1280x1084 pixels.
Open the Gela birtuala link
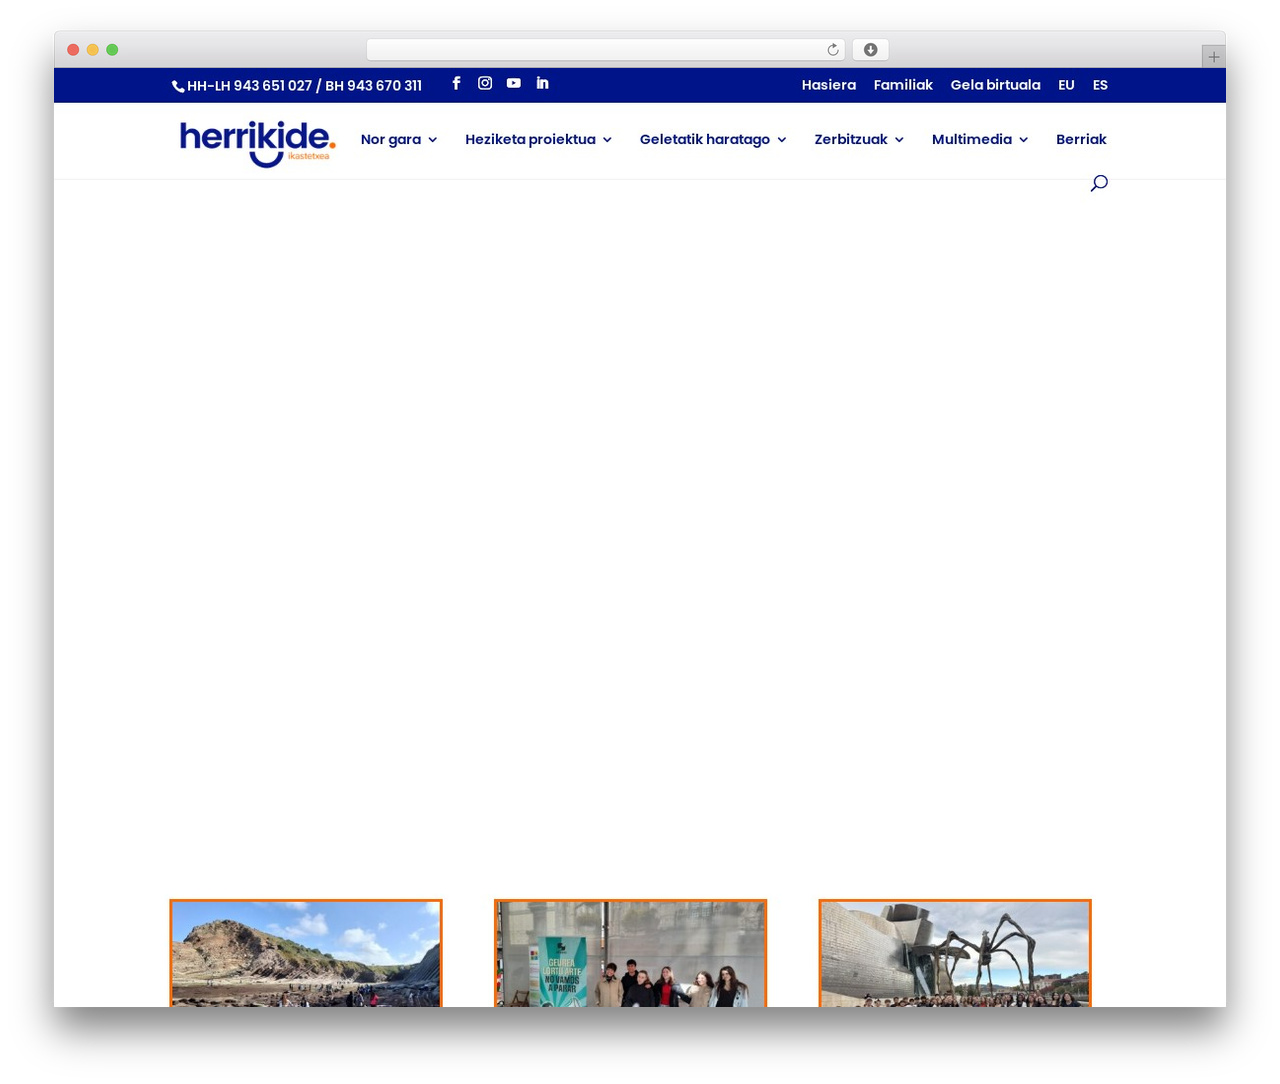995,85
